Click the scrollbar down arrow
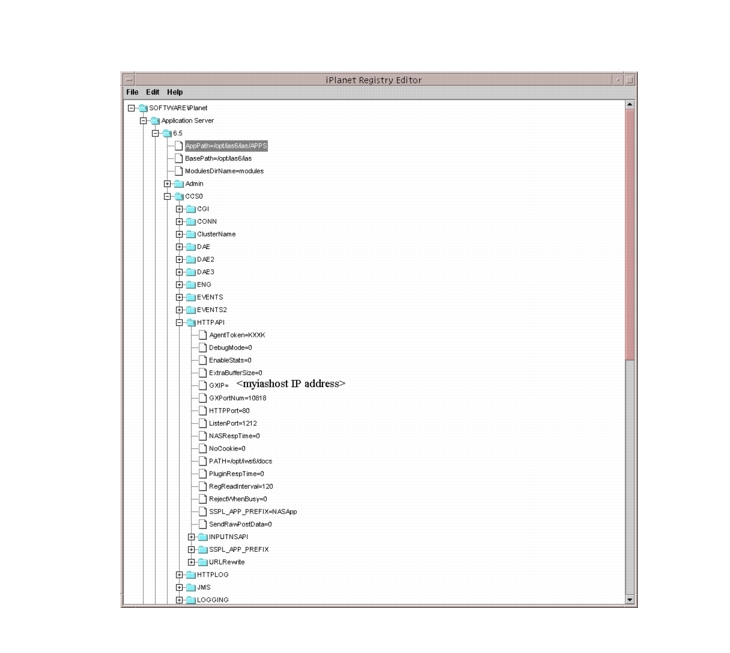 tap(629, 599)
